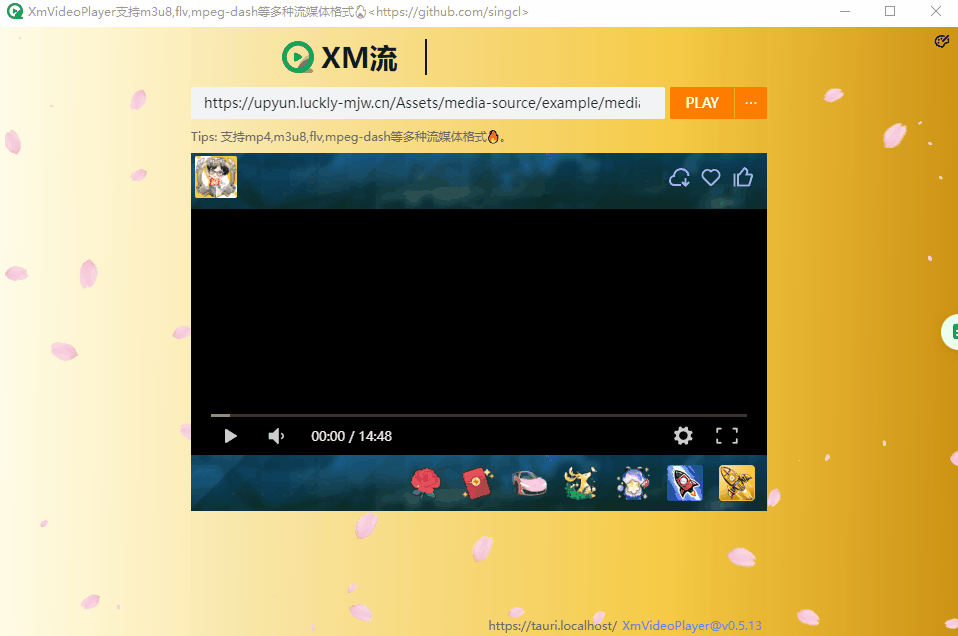The height and width of the screenshot is (636, 958).
Task: Start video playback with the play control
Action: pyautogui.click(x=230, y=436)
